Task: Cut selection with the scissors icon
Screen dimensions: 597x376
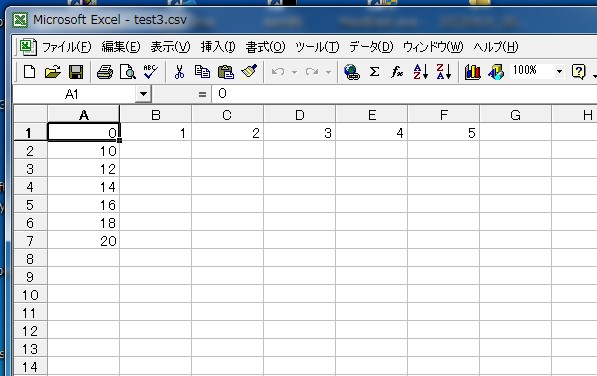Action: coord(179,72)
